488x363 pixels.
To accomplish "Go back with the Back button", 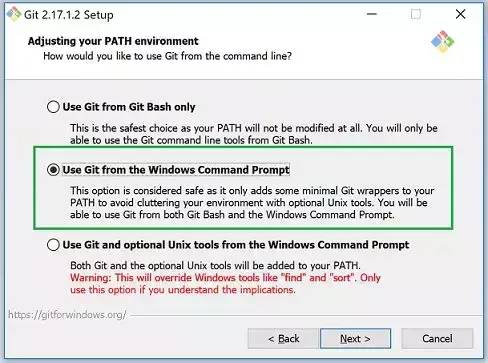I will point(283,338).
